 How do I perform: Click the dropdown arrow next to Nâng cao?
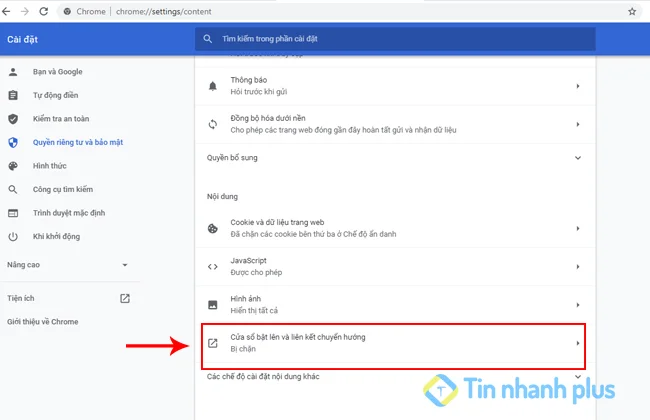[125, 265]
